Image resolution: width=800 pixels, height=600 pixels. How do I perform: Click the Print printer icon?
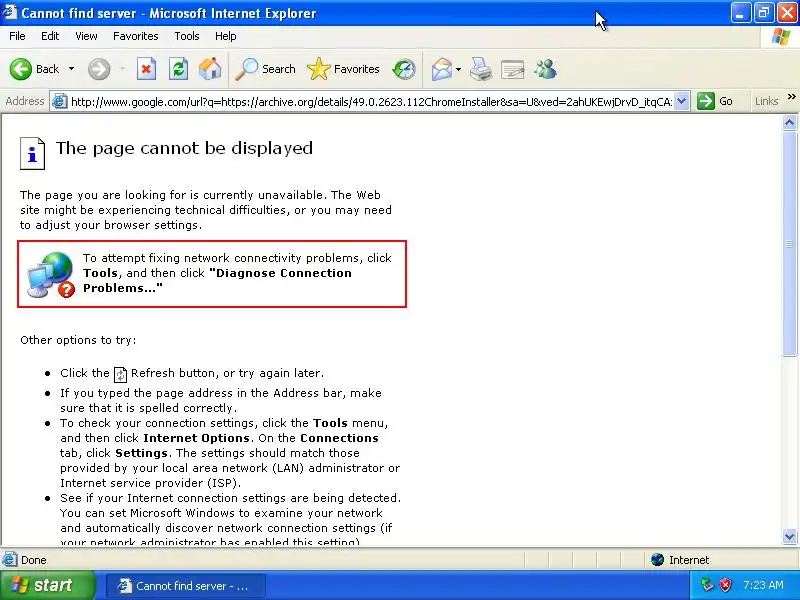[481, 69]
